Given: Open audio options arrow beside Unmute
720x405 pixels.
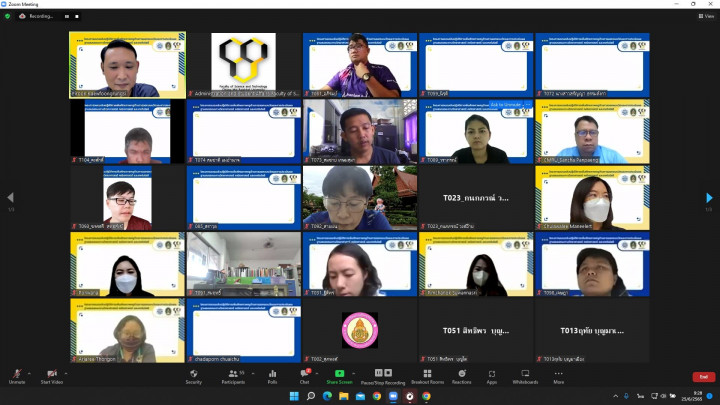Looking at the screenshot, I should pyautogui.click(x=29, y=373).
